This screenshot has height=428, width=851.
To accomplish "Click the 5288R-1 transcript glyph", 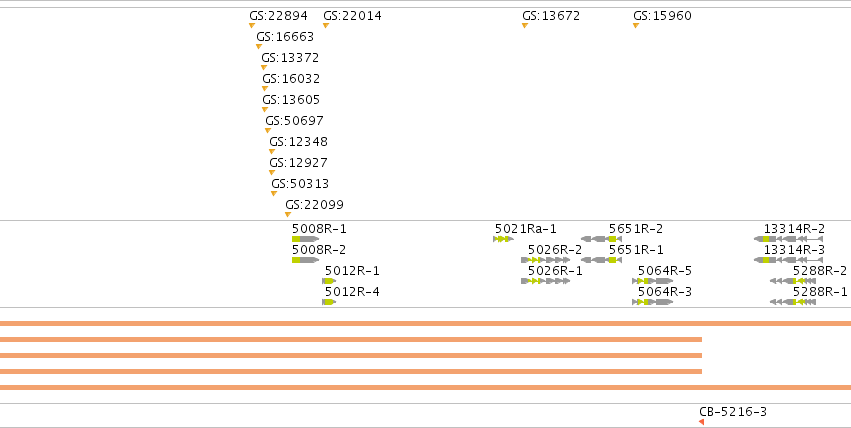I will pos(793,302).
